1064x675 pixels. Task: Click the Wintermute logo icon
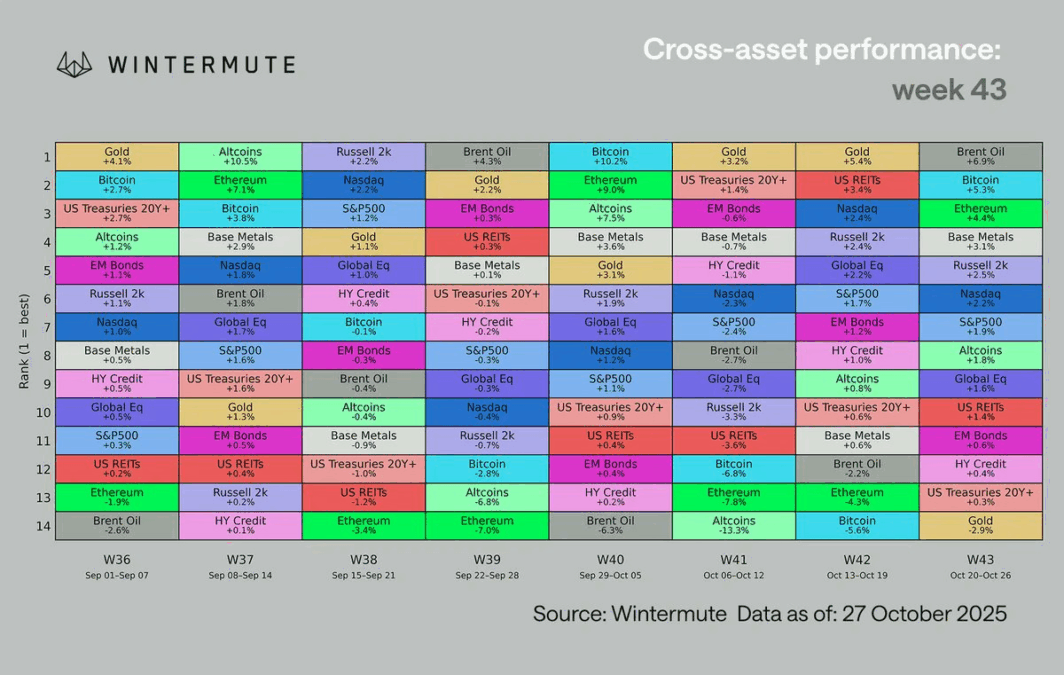[75, 65]
